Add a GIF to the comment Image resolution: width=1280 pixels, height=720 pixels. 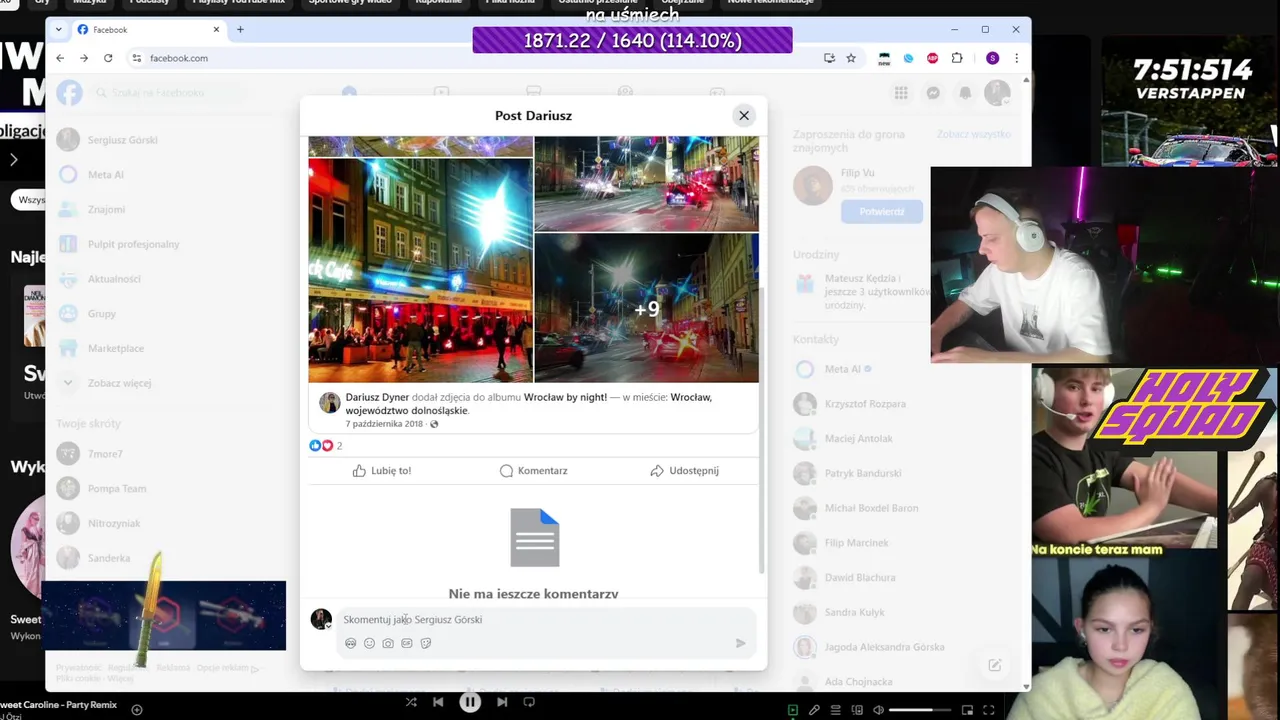(406, 643)
